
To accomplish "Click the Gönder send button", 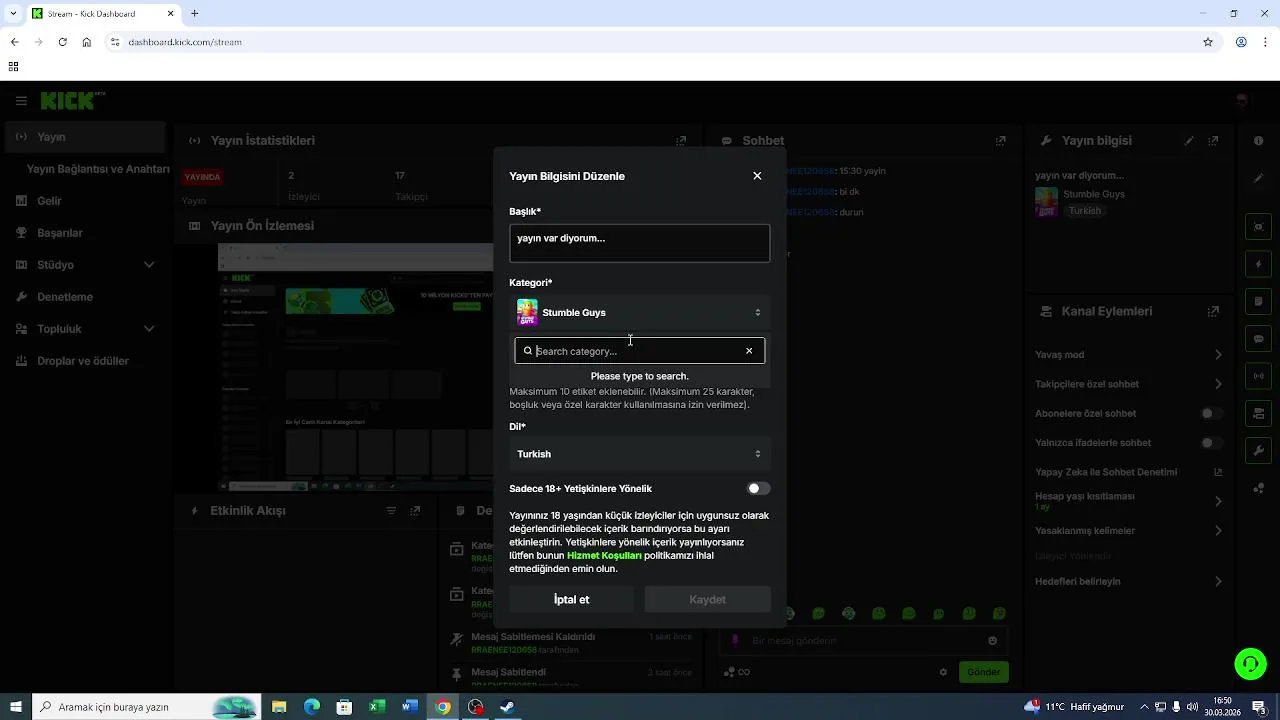I will coord(983,672).
